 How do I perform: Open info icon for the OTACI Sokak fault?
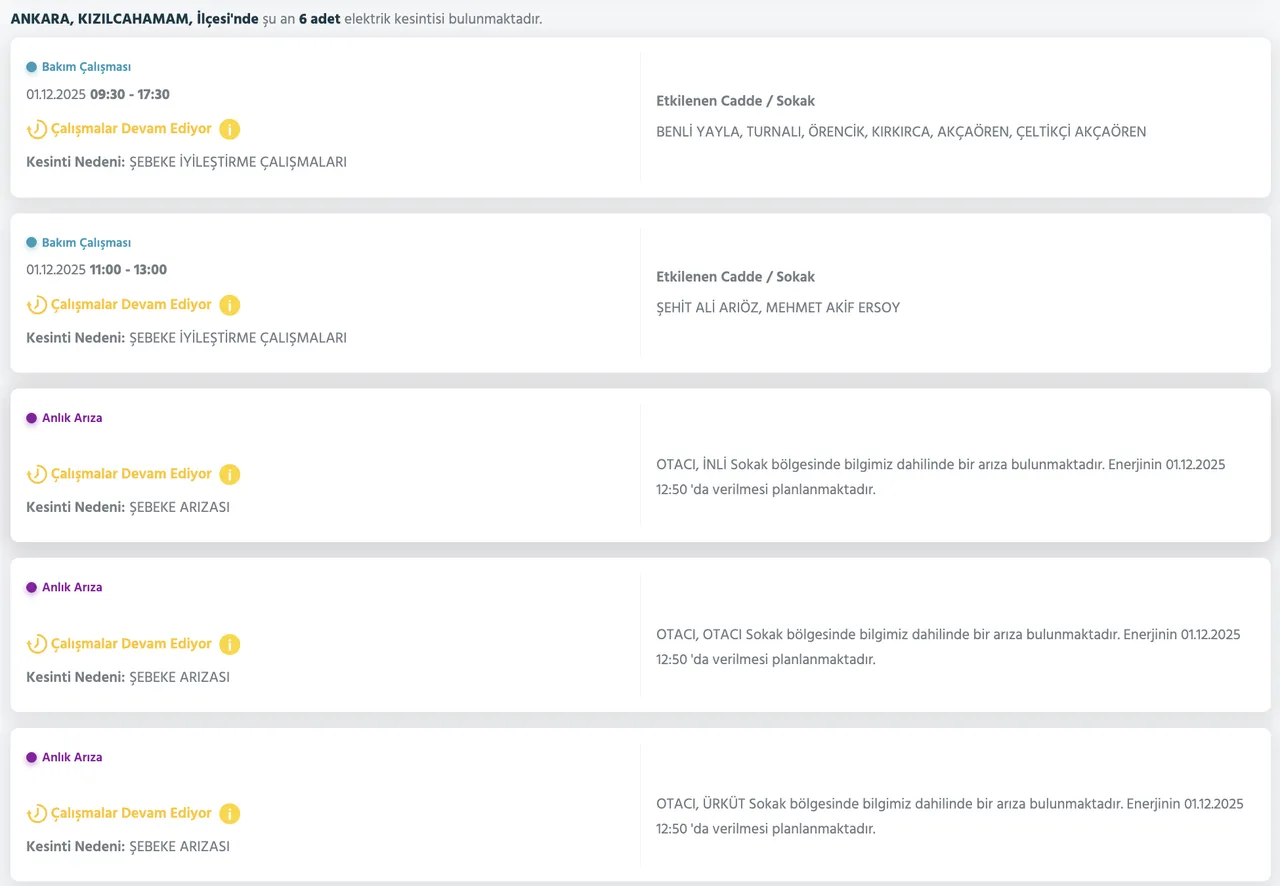click(x=229, y=644)
